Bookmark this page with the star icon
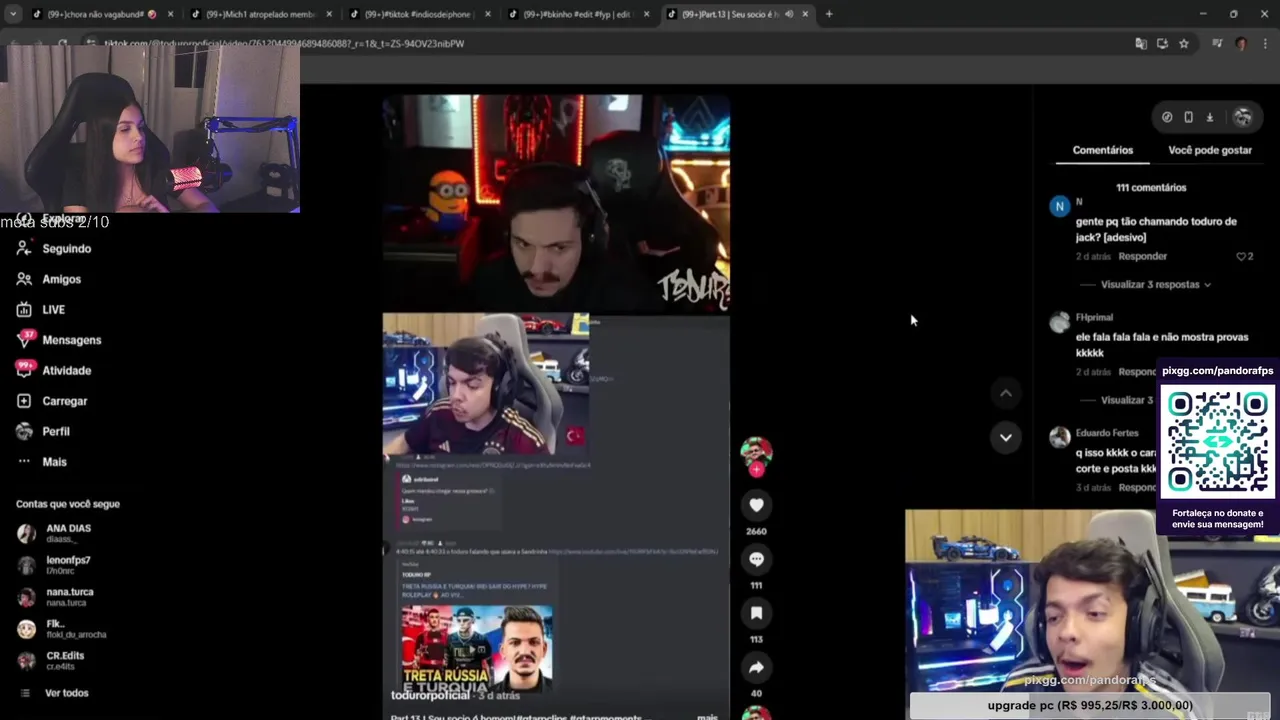Viewport: 1280px width, 720px height. coord(1184,44)
